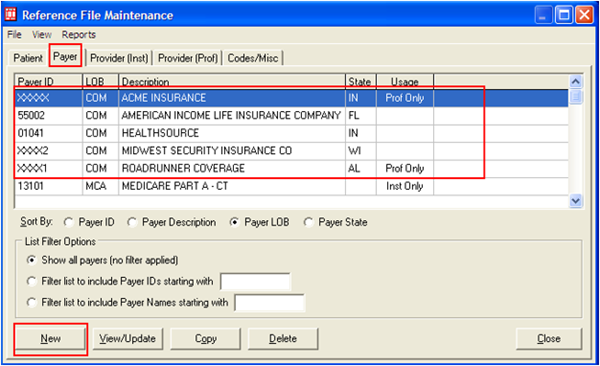Click the payer list scroll down arrow
The height and width of the screenshot is (366, 600).
576,201
